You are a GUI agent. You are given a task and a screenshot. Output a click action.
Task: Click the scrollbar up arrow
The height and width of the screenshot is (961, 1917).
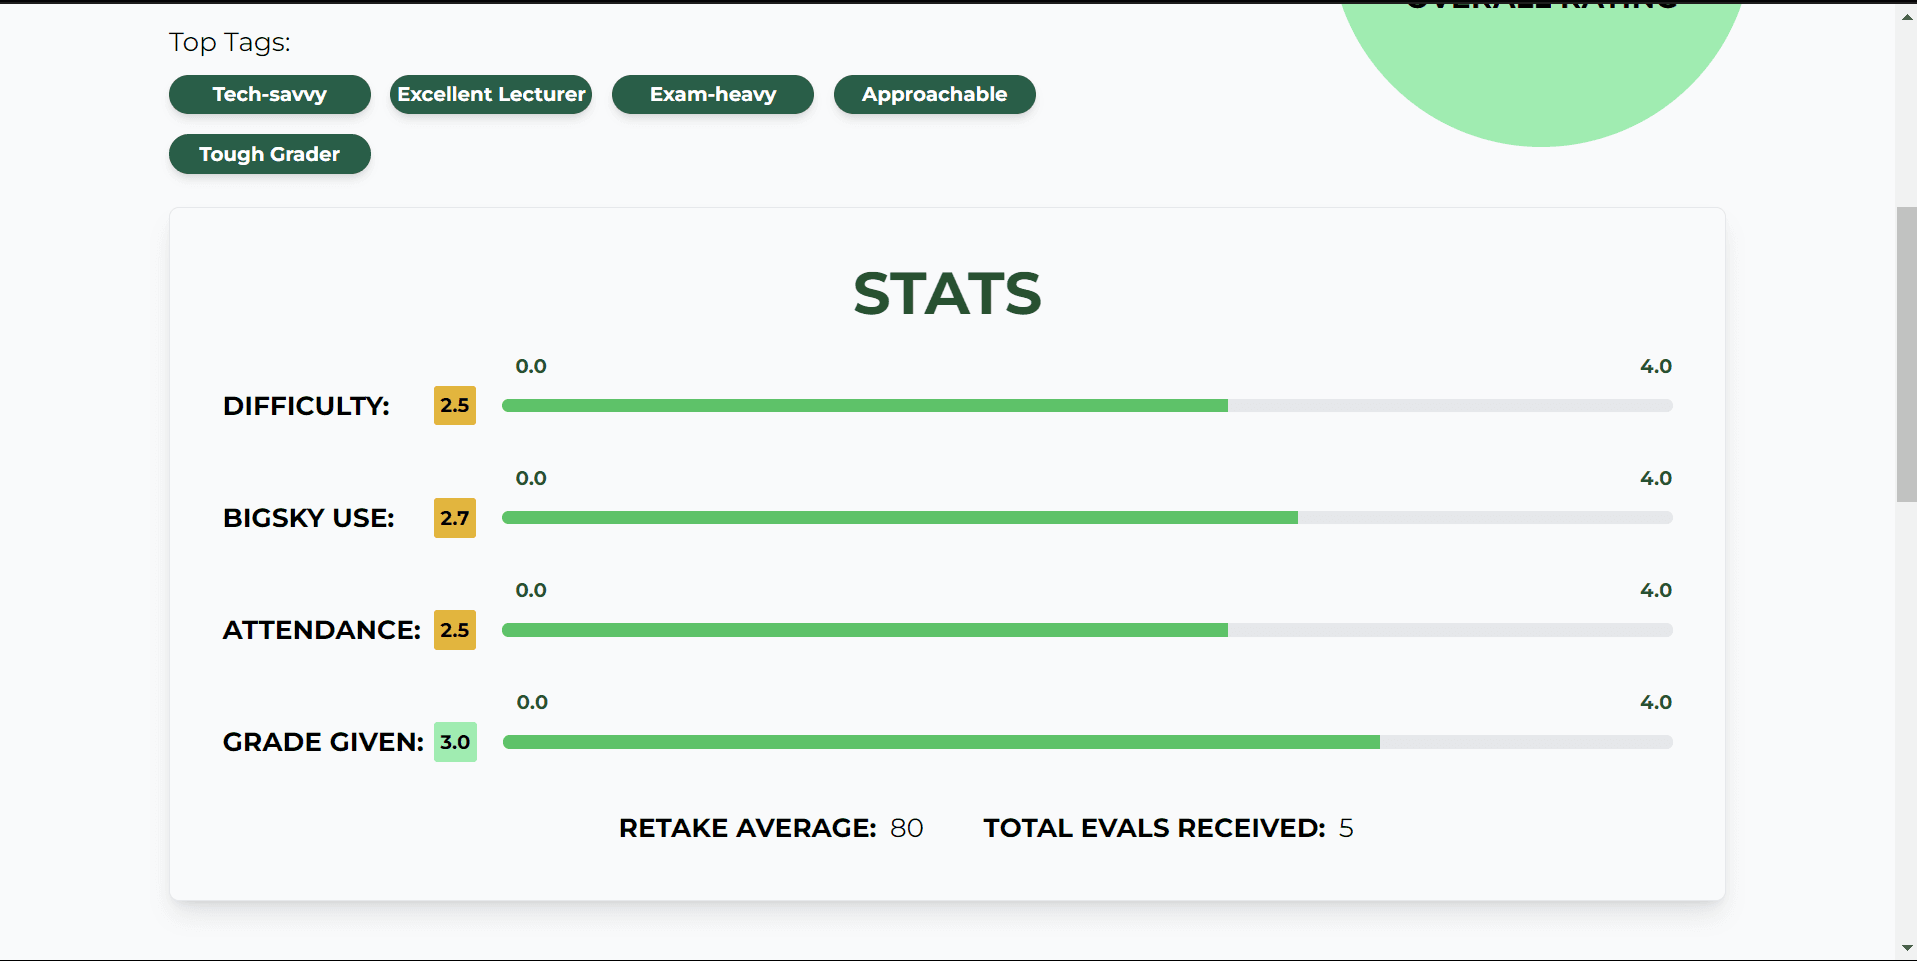click(x=1906, y=16)
